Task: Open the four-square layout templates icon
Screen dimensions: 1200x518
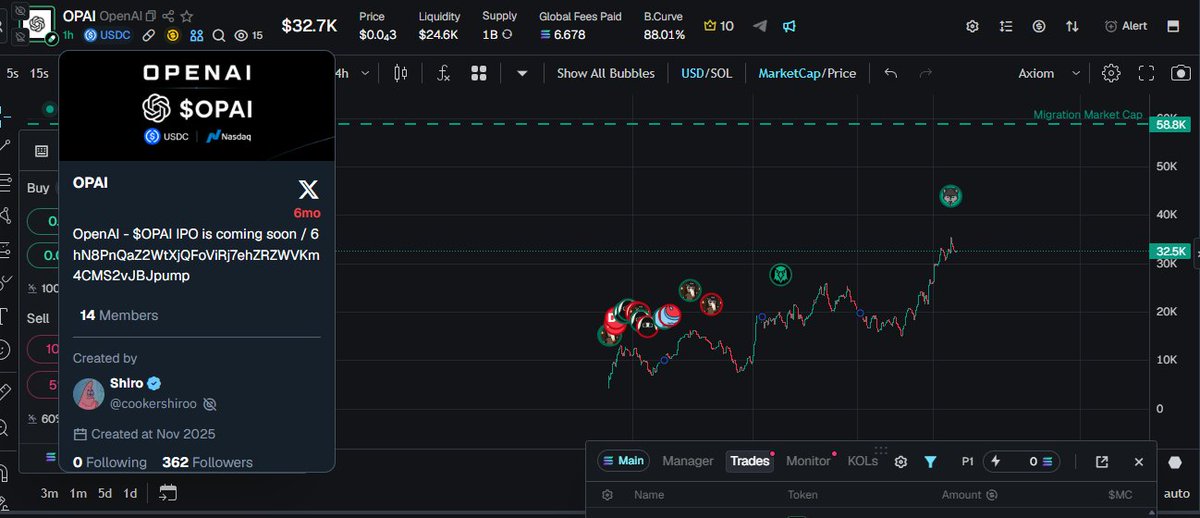Action: point(478,73)
